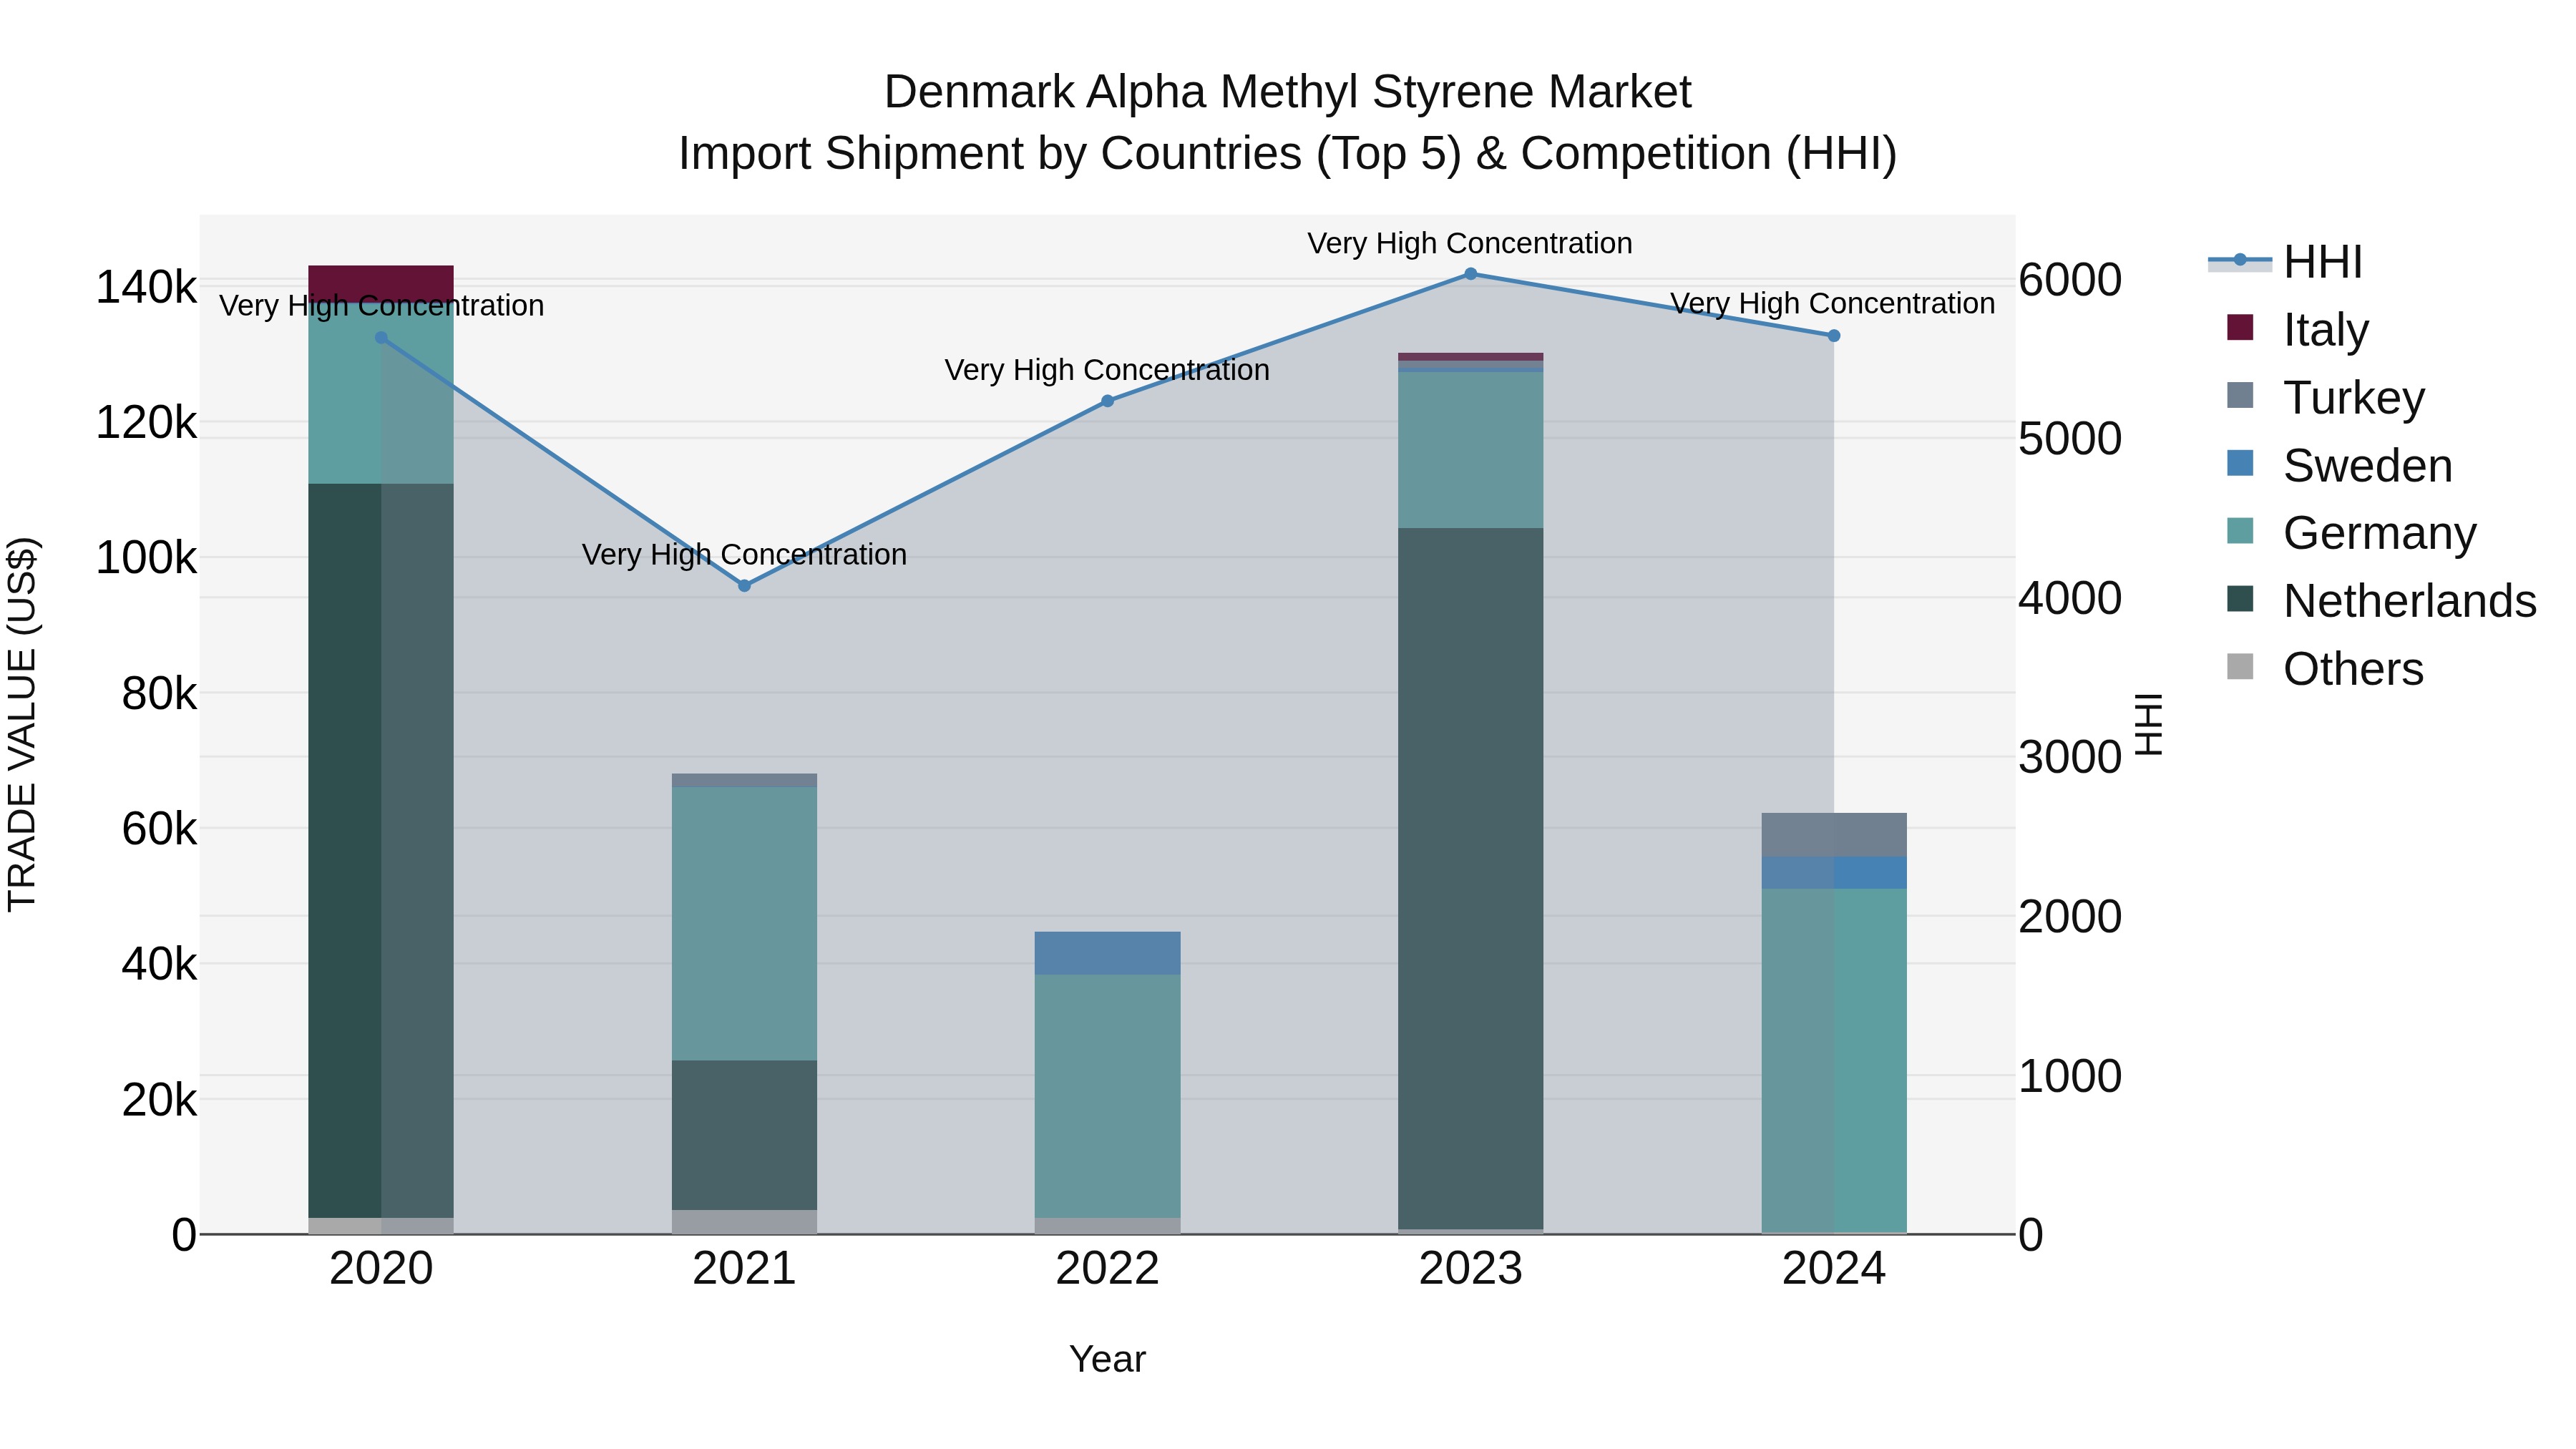Screen dimensions: 2576x1449
Task: Click the 6000 right-axis tick label
Action: [2070, 280]
